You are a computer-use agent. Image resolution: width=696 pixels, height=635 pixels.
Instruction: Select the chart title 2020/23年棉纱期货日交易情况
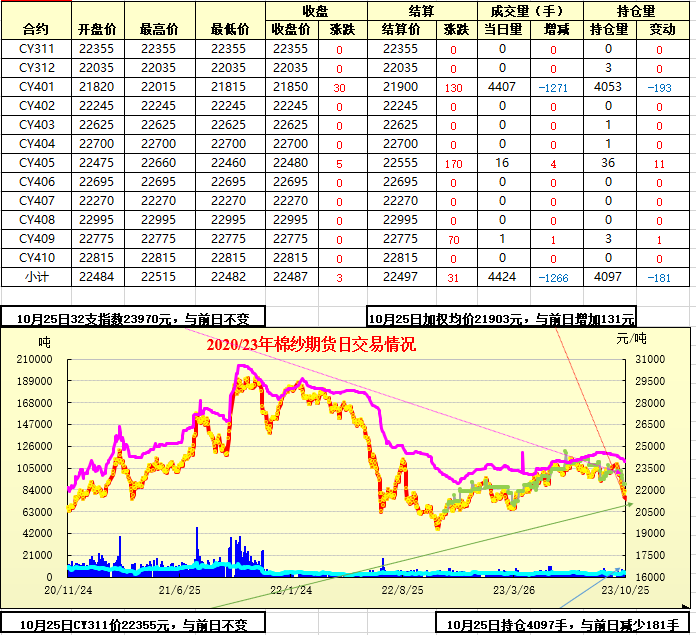coord(311,344)
